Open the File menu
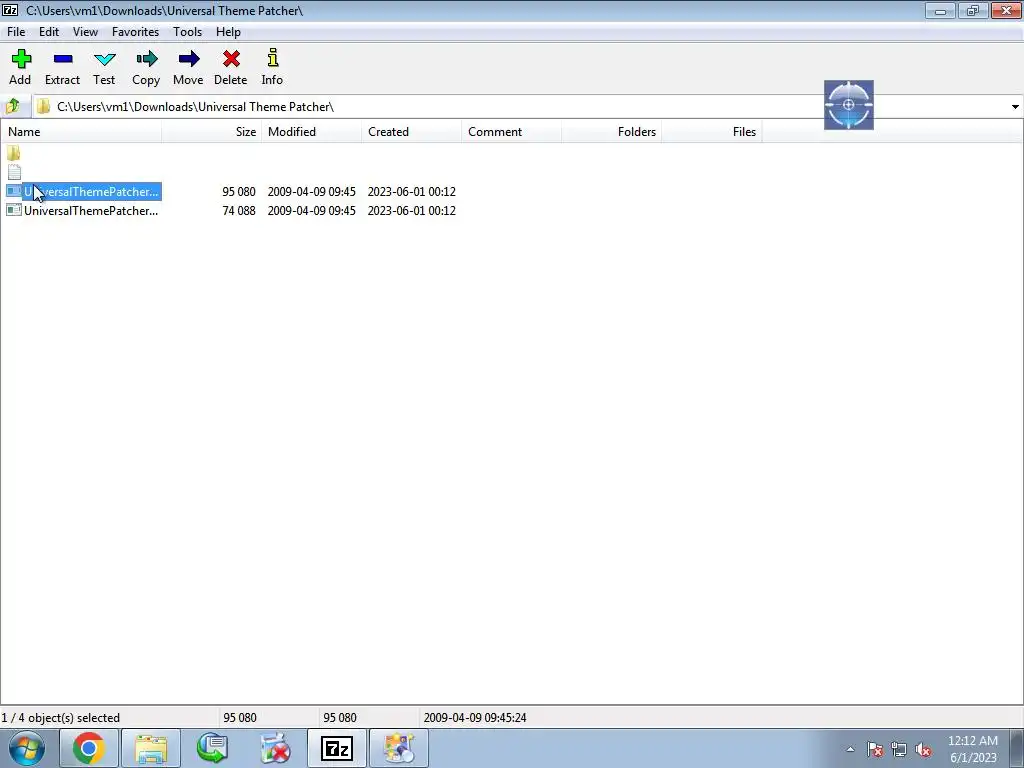The width and height of the screenshot is (1024, 768). [16, 32]
